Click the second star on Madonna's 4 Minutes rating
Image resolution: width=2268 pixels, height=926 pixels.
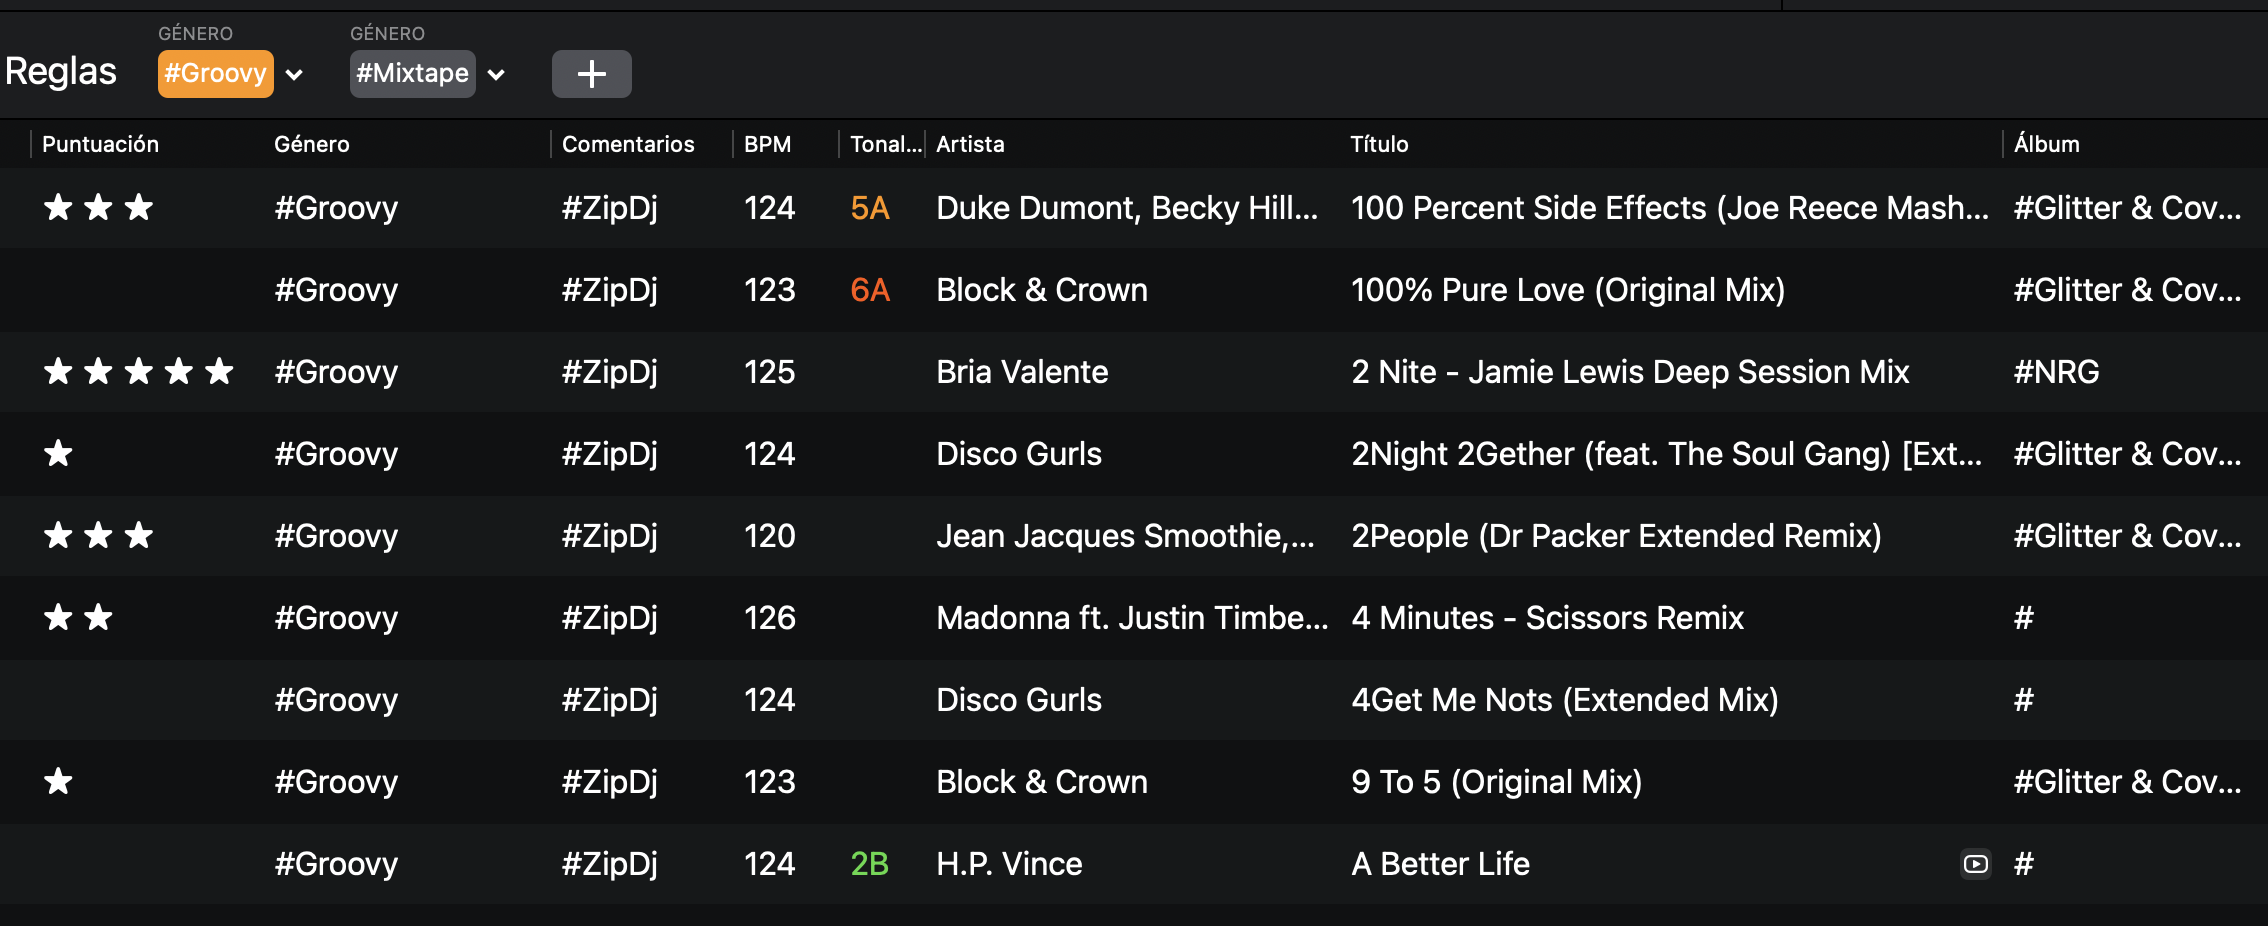(98, 617)
